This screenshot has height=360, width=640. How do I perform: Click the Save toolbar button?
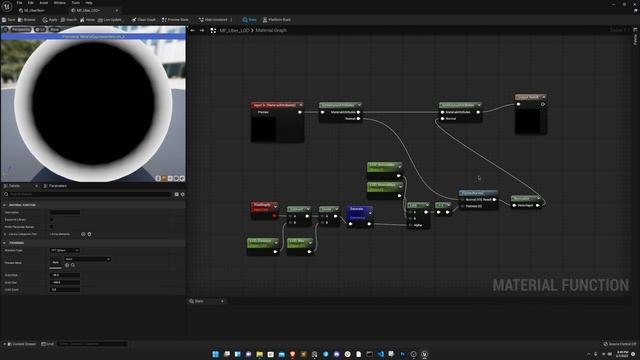click(x=9, y=20)
